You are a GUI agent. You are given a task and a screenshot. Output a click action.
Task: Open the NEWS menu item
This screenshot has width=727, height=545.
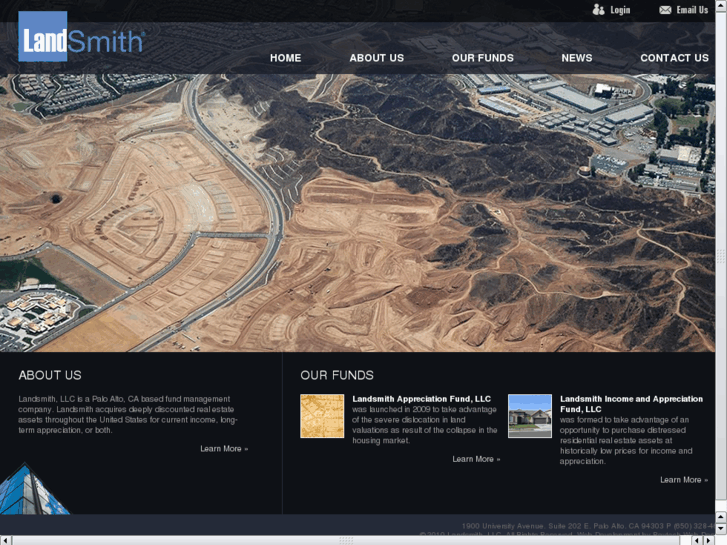click(577, 58)
